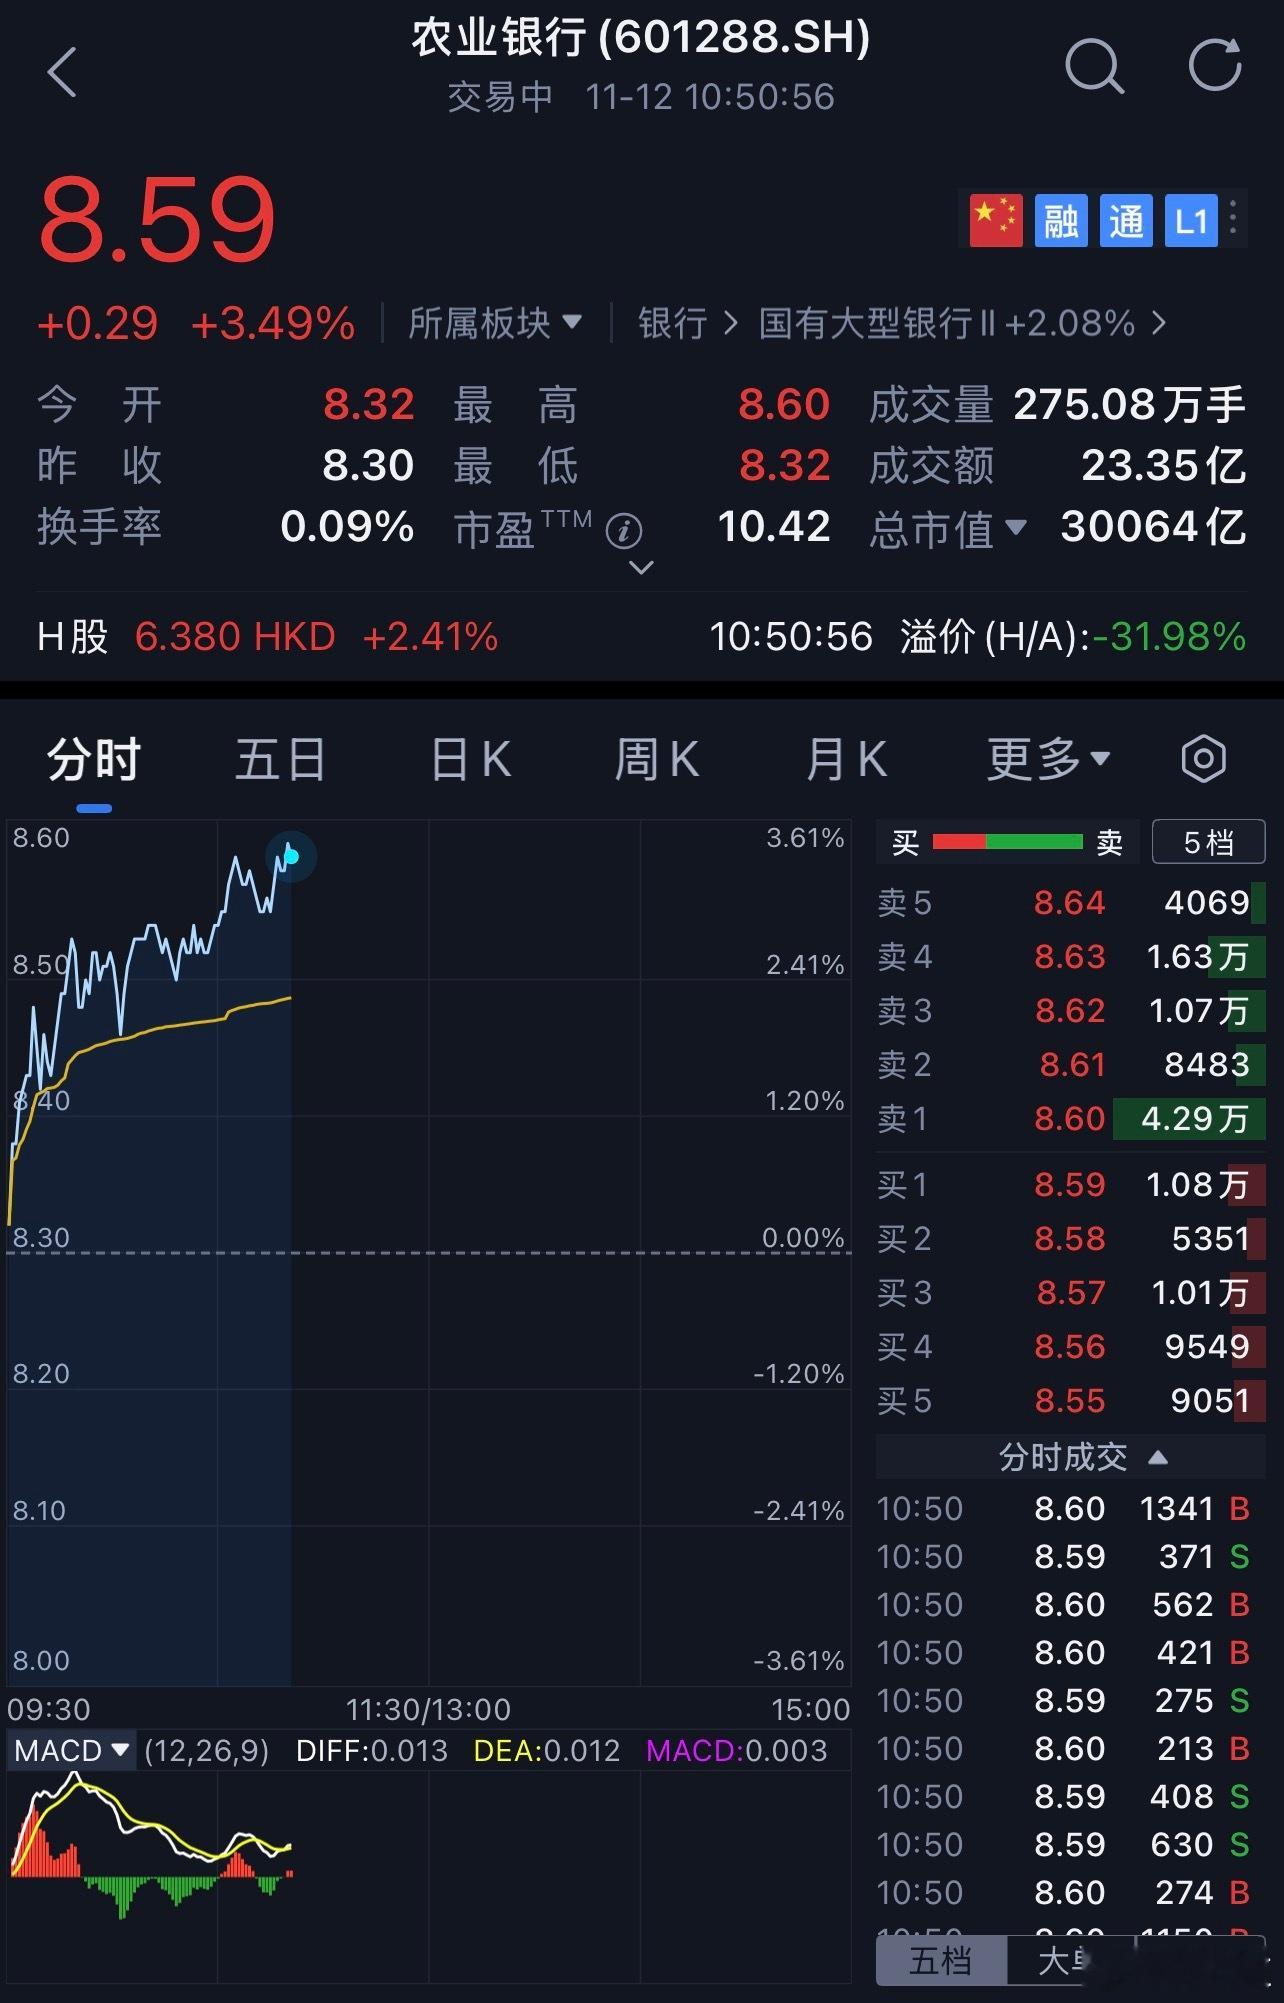Select the 买4 8.56 order row
This screenshot has height=2003, width=1284.
1071,1347
